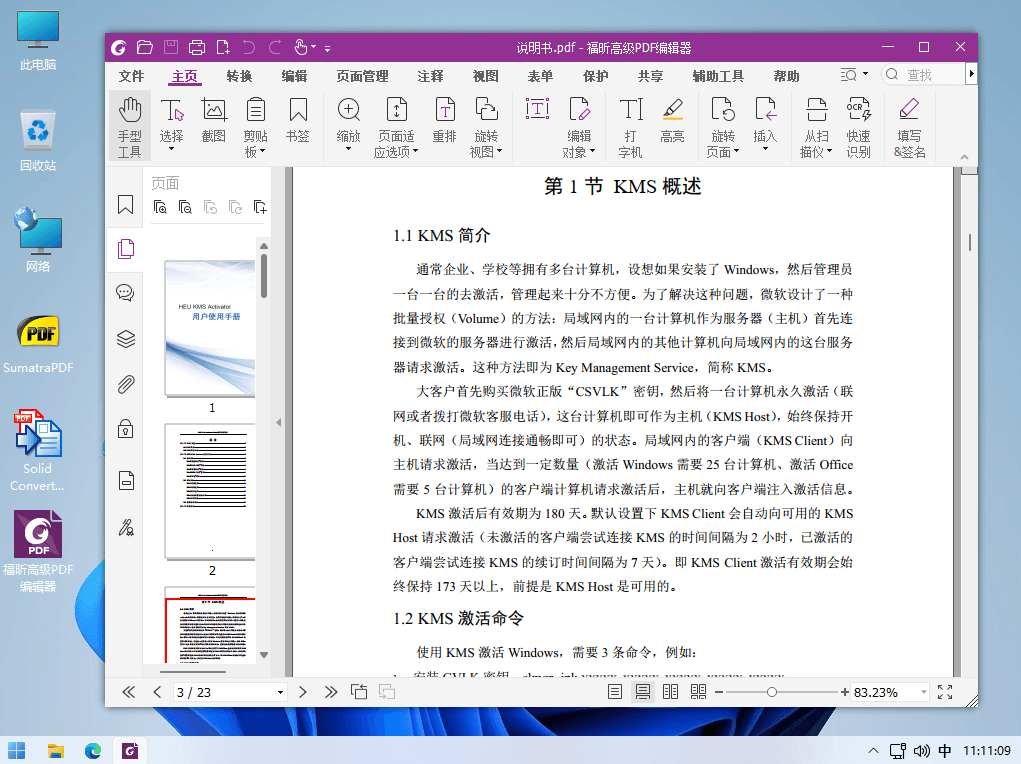Open the zoom percentage dropdown

click(x=923, y=692)
